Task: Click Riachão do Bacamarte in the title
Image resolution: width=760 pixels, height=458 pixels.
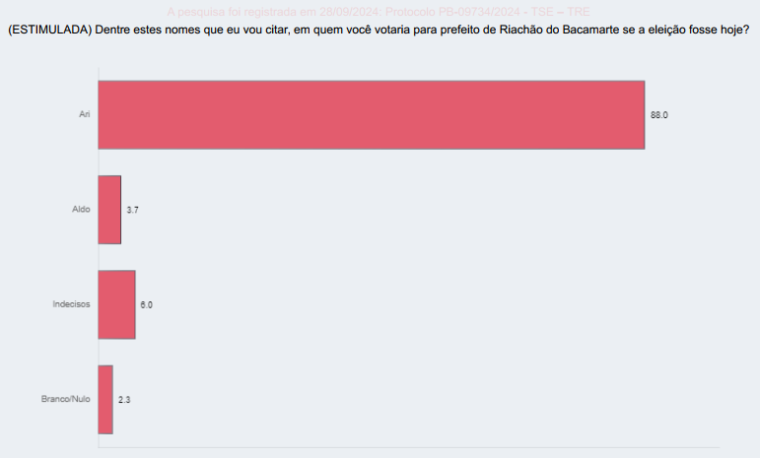Action: [x=559, y=30]
